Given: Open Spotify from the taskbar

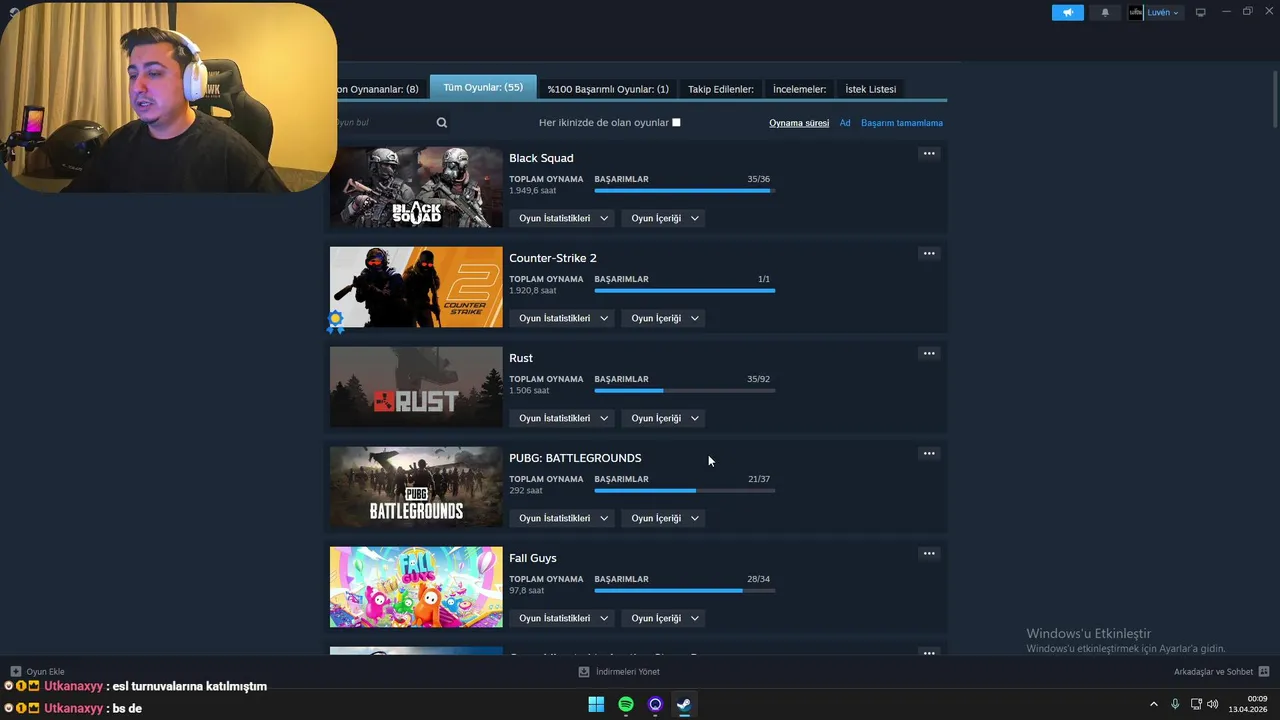Looking at the screenshot, I should coord(626,704).
